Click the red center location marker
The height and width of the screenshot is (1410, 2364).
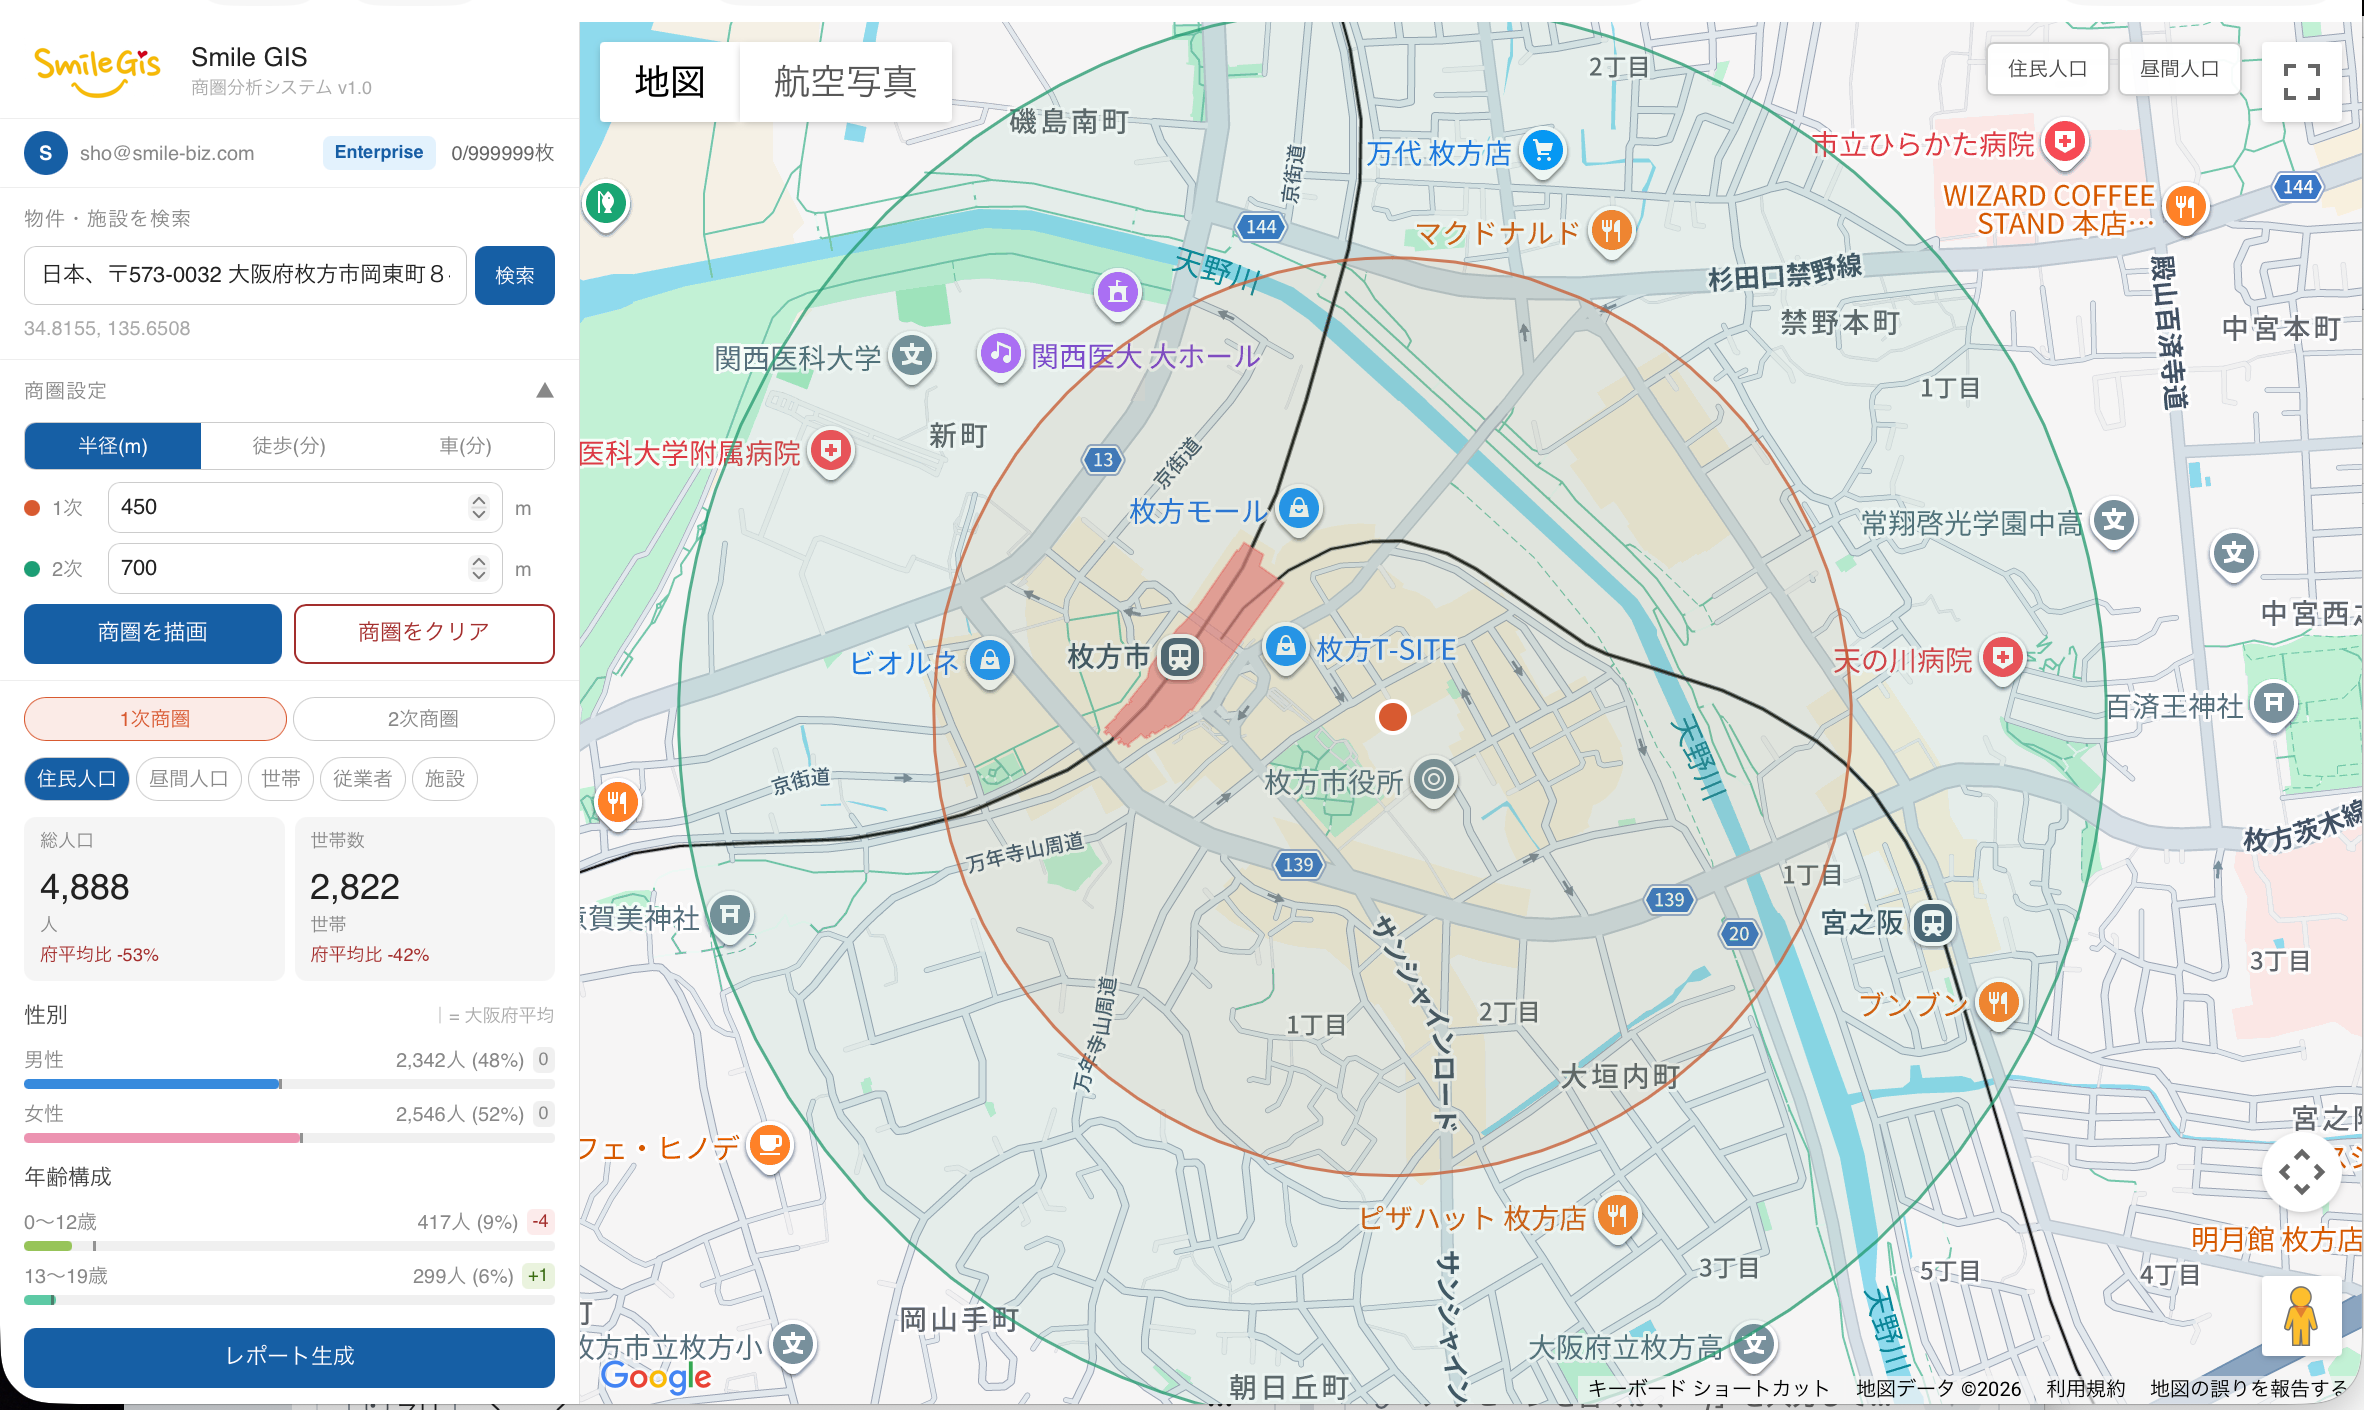(x=1392, y=716)
